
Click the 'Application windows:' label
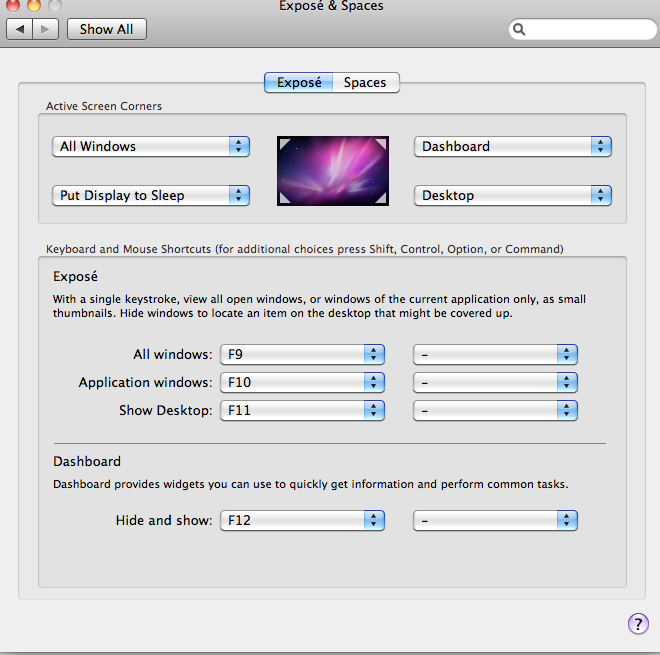click(146, 382)
